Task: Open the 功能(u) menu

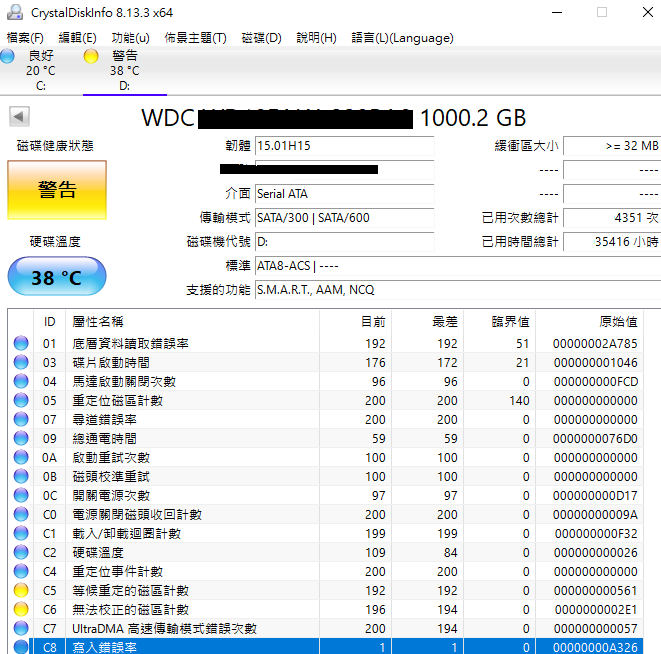Action: click(x=130, y=38)
